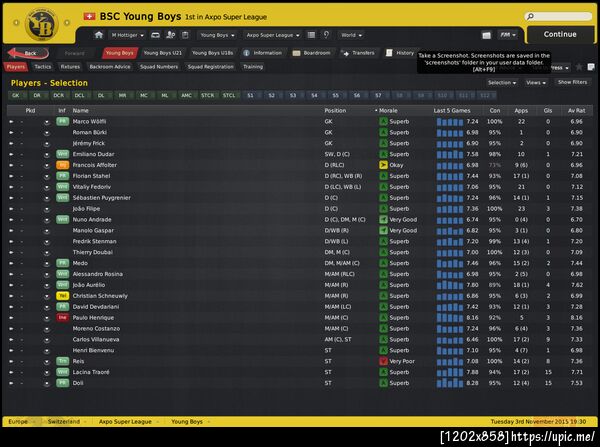This screenshot has width=600, height=447.
Task: Click Christian Schneuwly's yellow Yel status icon
Action: (62, 296)
